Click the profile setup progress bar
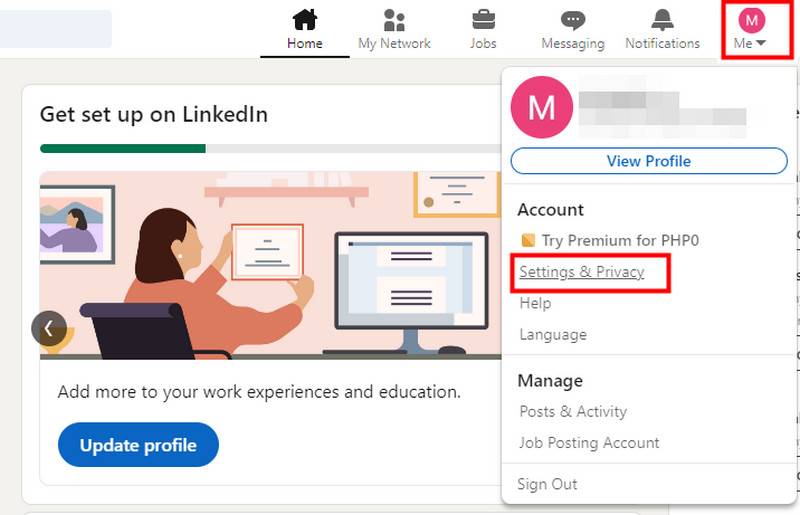The image size is (800, 515). pyautogui.click(x=270, y=148)
